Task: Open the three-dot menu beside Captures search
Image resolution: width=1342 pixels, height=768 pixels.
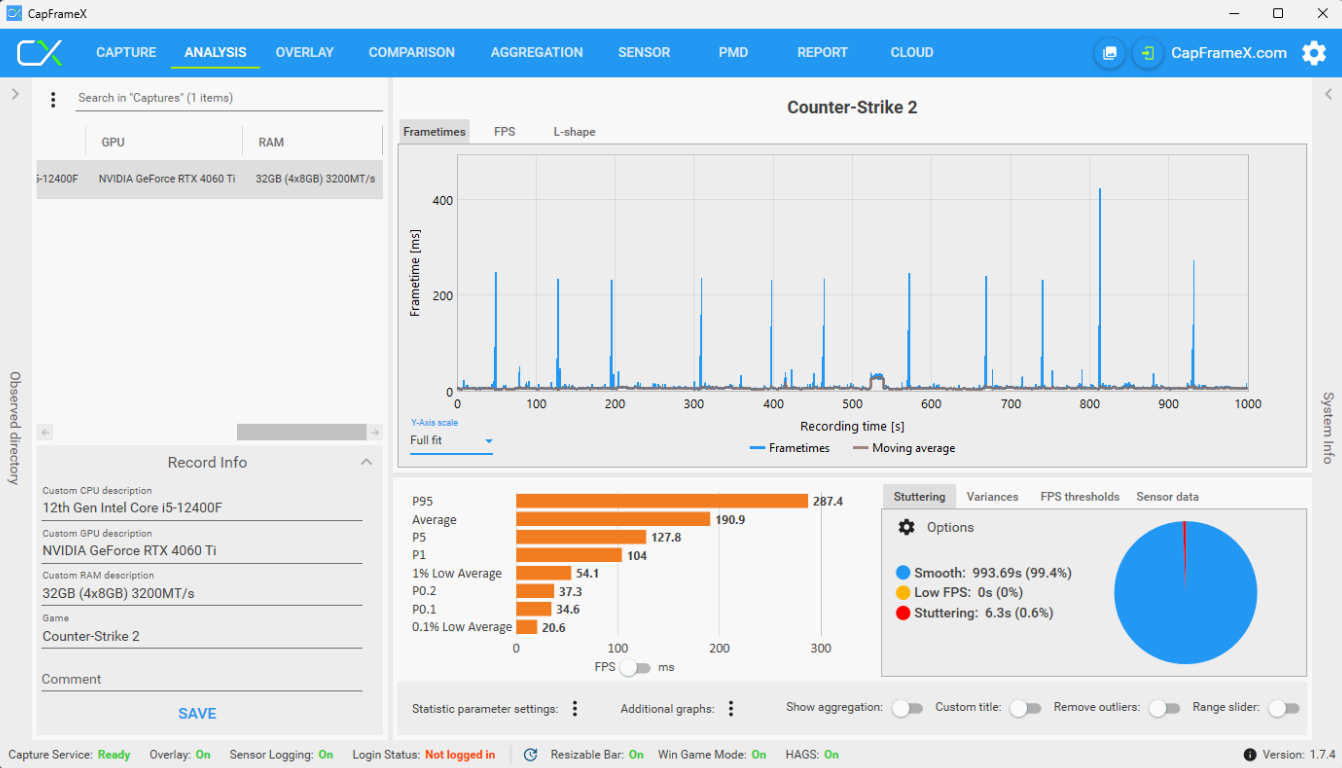Action: [x=53, y=99]
